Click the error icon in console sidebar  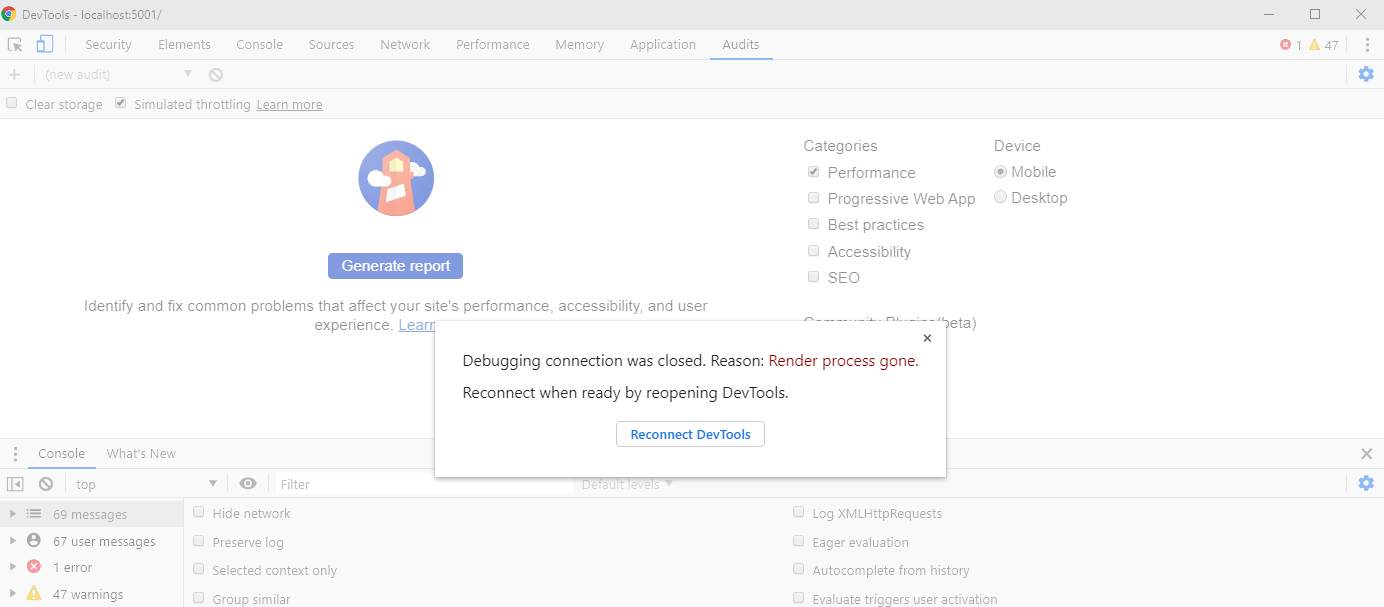pos(34,567)
